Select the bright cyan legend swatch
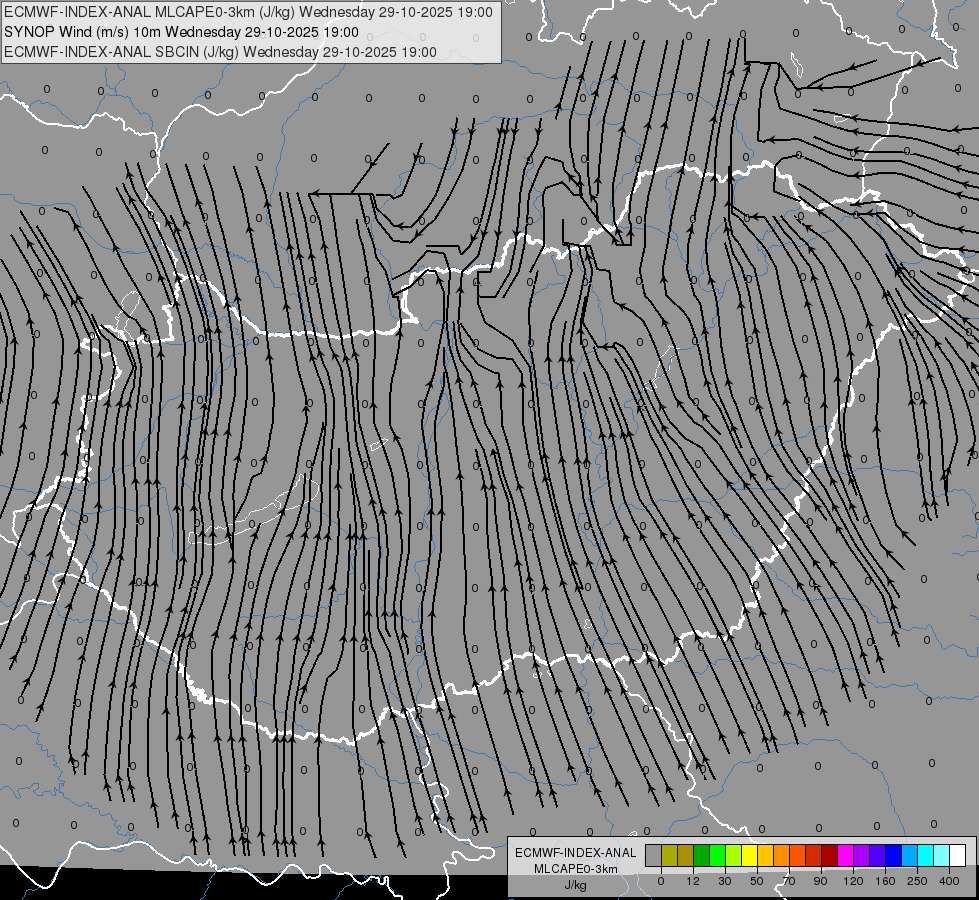The height and width of the screenshot is (900, 979). click(x=925, y=855)
